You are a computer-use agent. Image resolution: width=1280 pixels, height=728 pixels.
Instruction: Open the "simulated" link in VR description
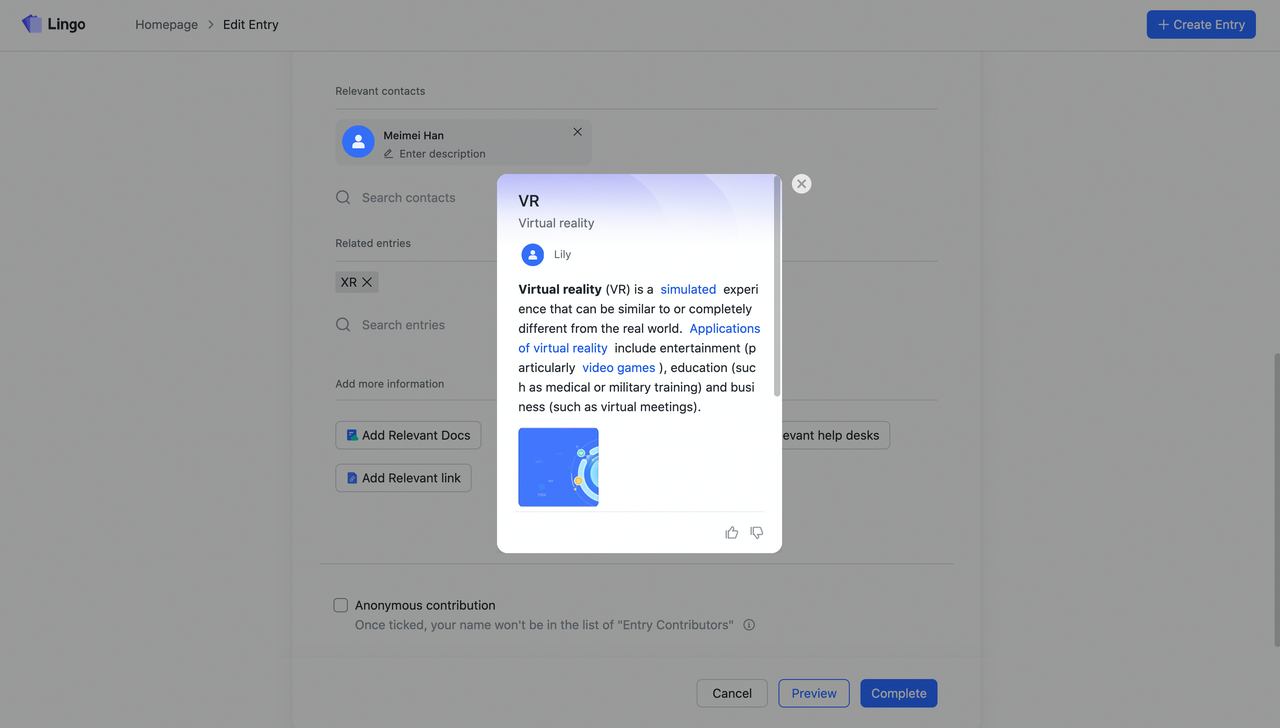tap(688, 289)
